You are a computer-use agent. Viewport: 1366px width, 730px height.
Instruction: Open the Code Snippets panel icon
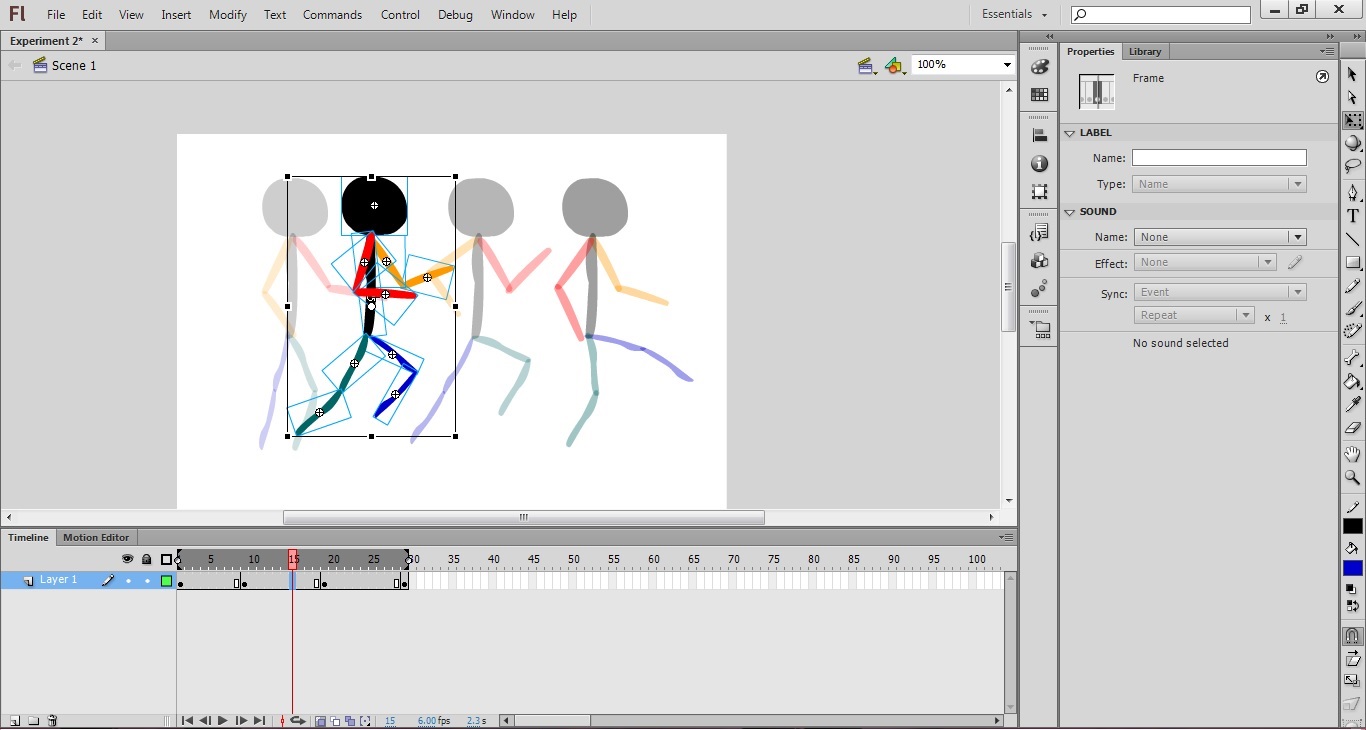pos(1040,233)
